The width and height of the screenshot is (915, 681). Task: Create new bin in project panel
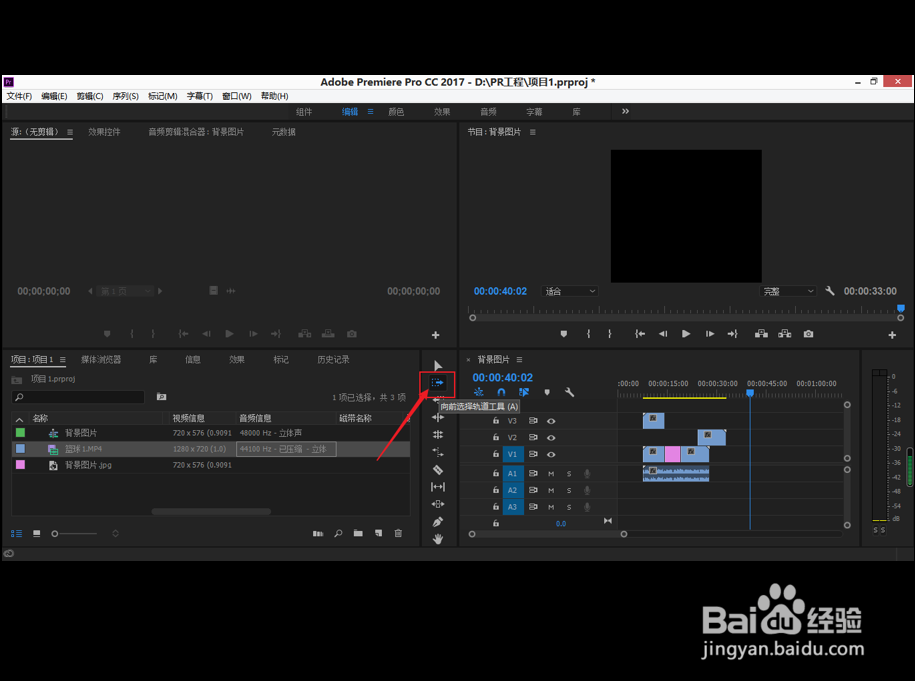click(358, 533)
